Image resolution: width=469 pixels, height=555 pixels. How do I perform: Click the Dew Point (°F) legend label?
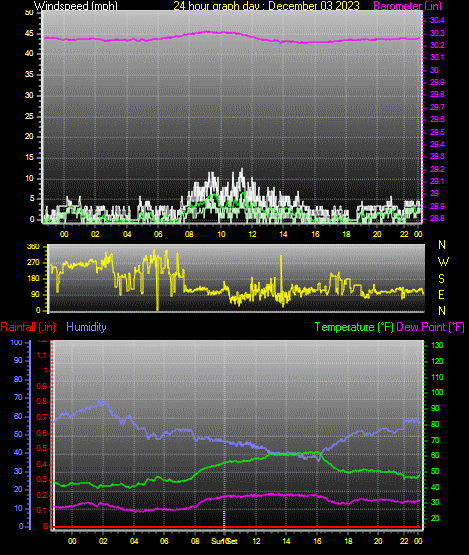(430, 327)
